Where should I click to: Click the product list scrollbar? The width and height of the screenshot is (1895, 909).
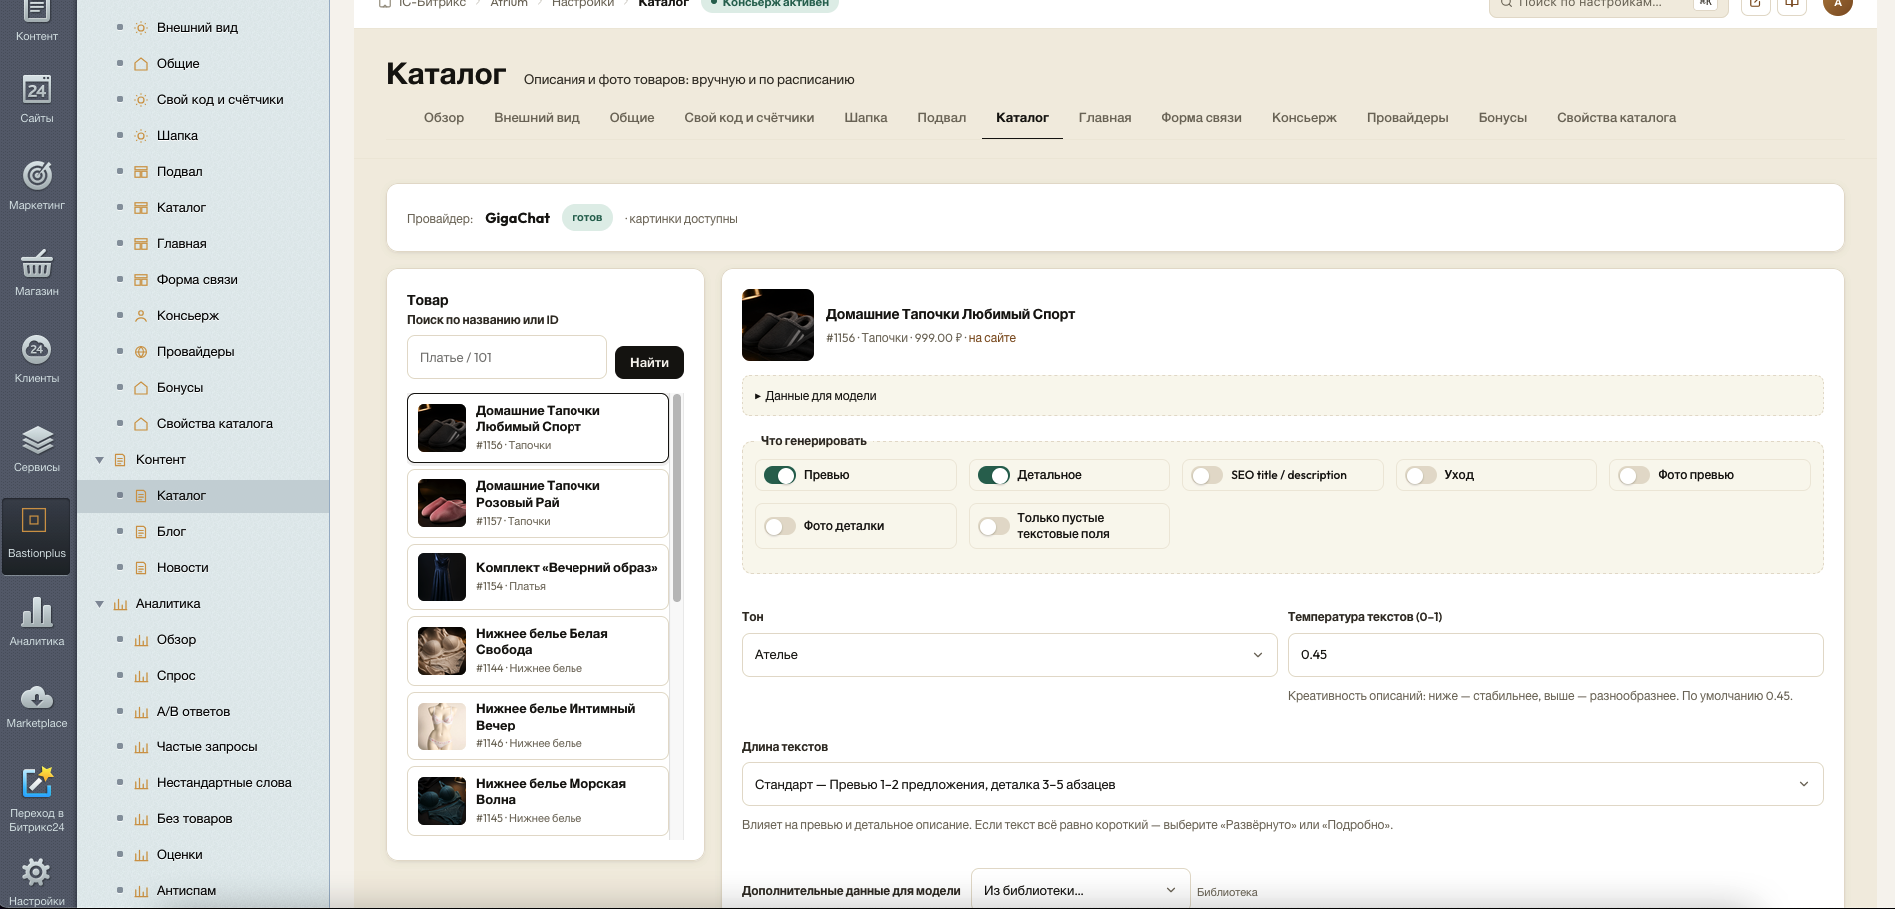[677, 498]
